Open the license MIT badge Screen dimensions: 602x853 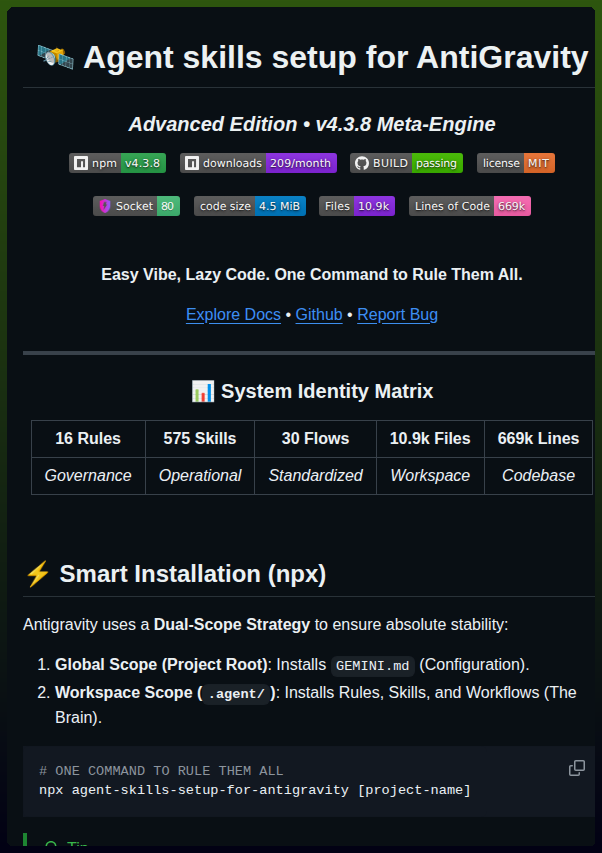click(516, 163)
